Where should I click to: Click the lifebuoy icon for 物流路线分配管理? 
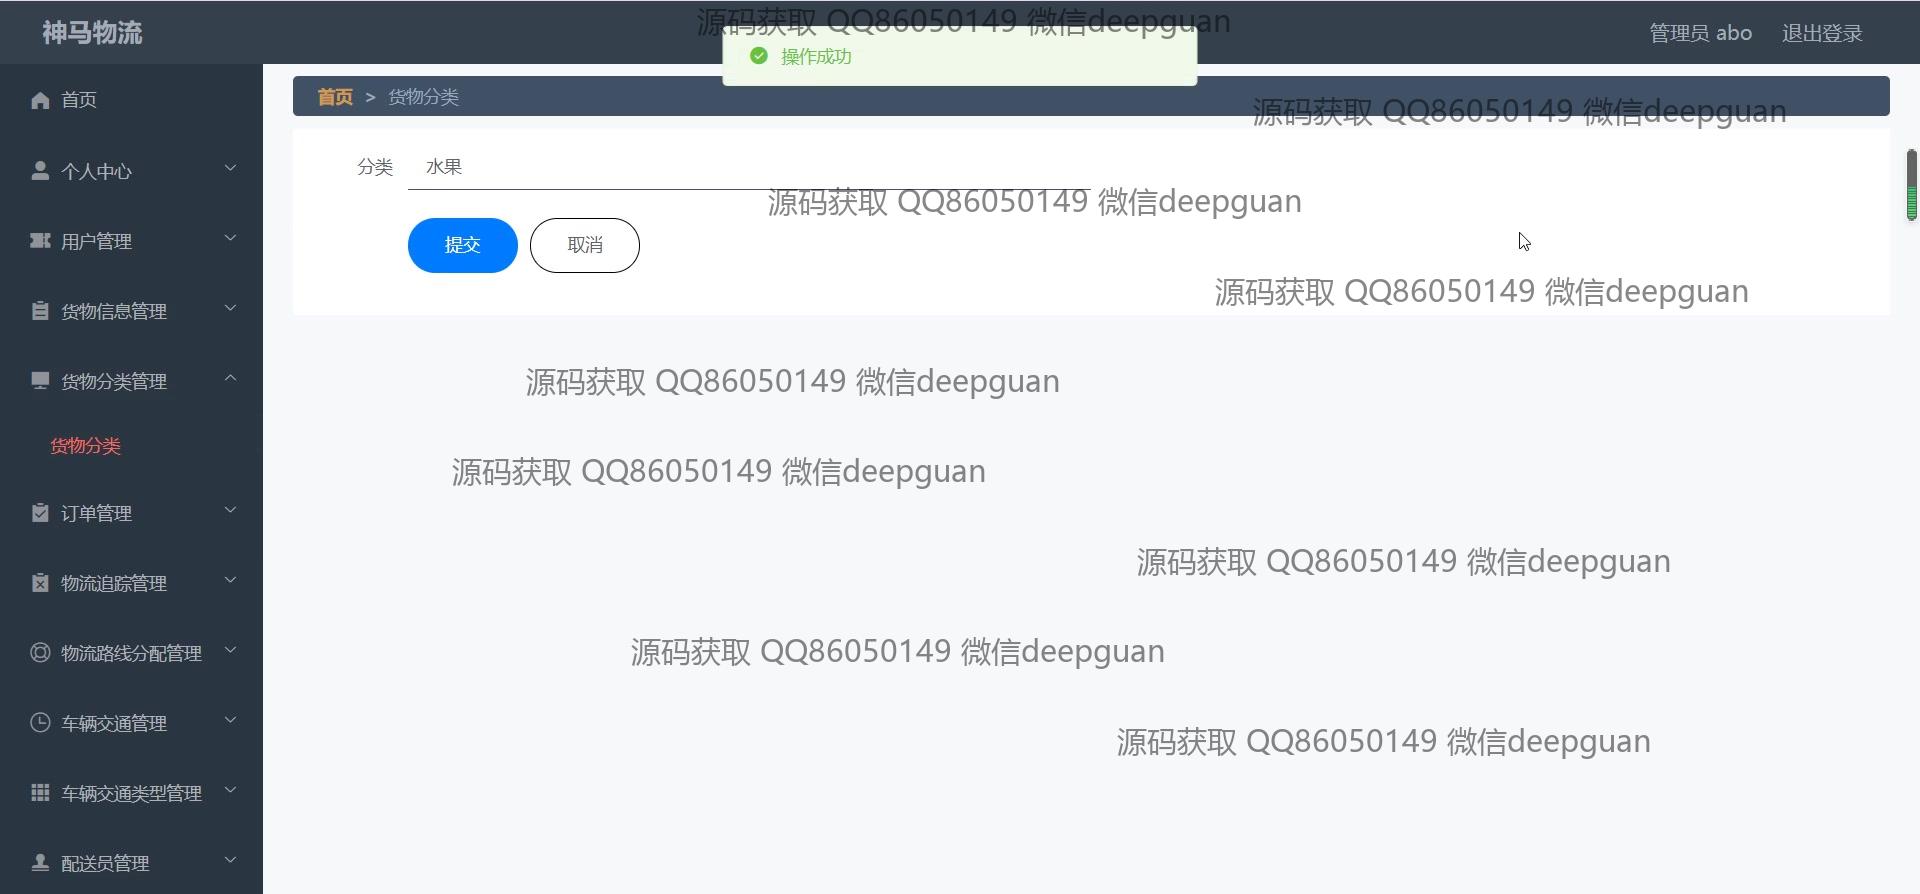point(40,653)
